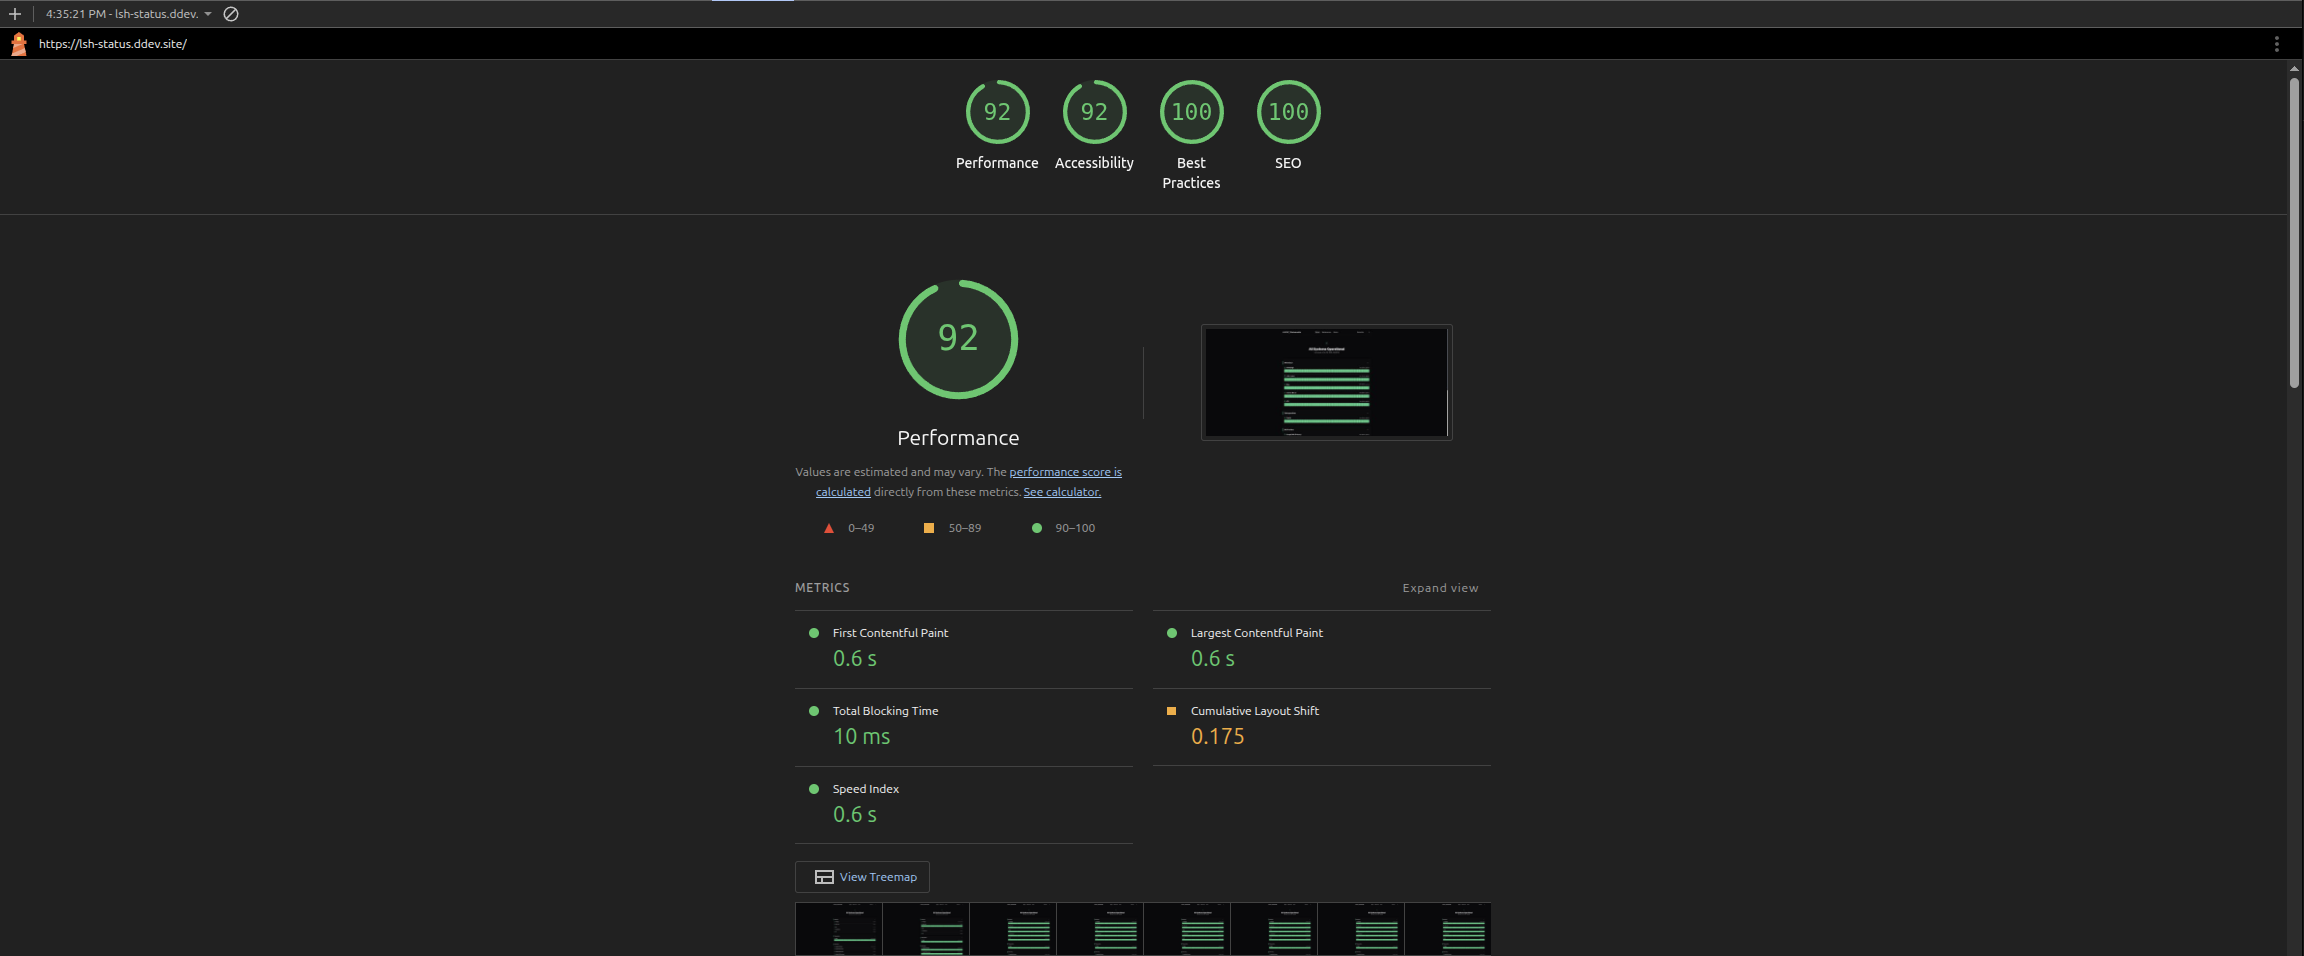Jump to Best Practices score gauge
The height and width of the screenshot is (956, 2304).
point(1191,112)
